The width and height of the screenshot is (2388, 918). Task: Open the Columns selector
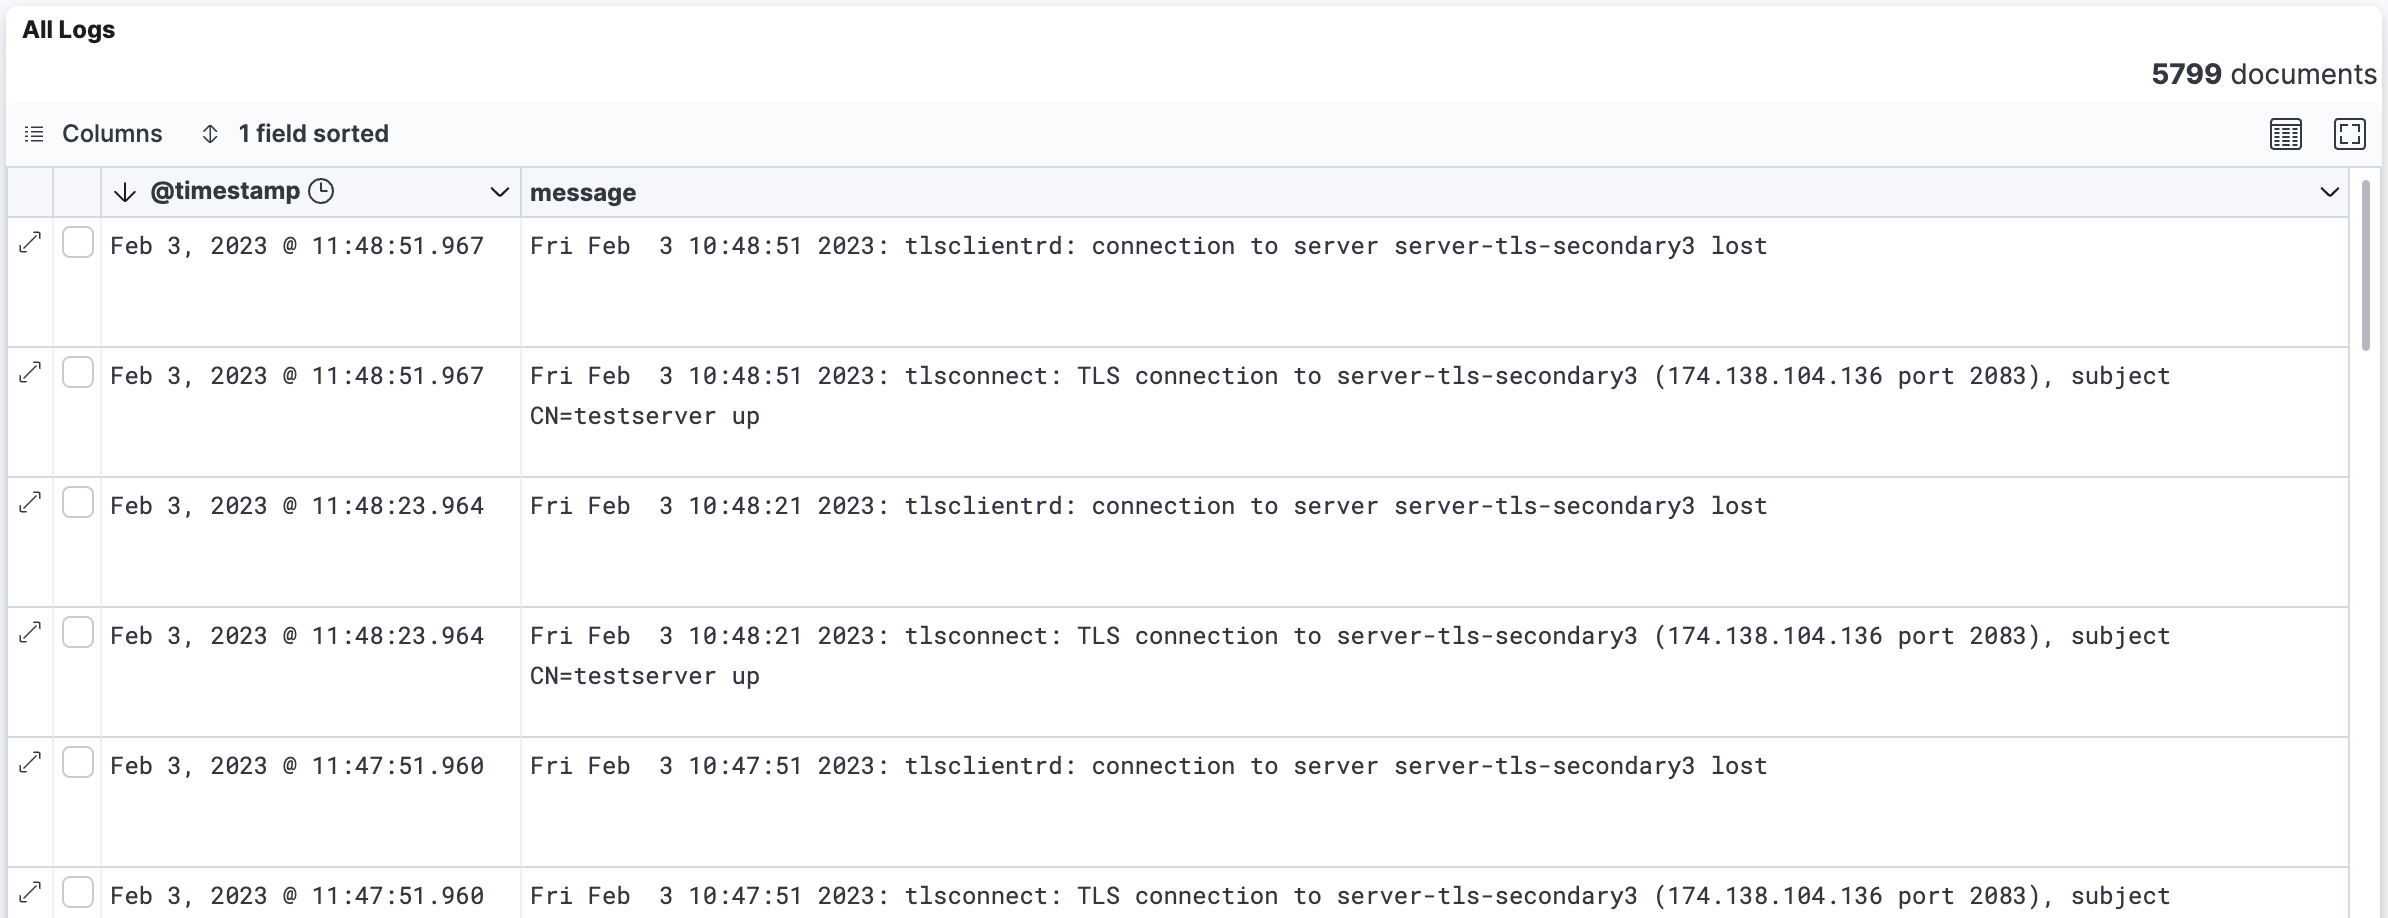(x=93, y=134)
